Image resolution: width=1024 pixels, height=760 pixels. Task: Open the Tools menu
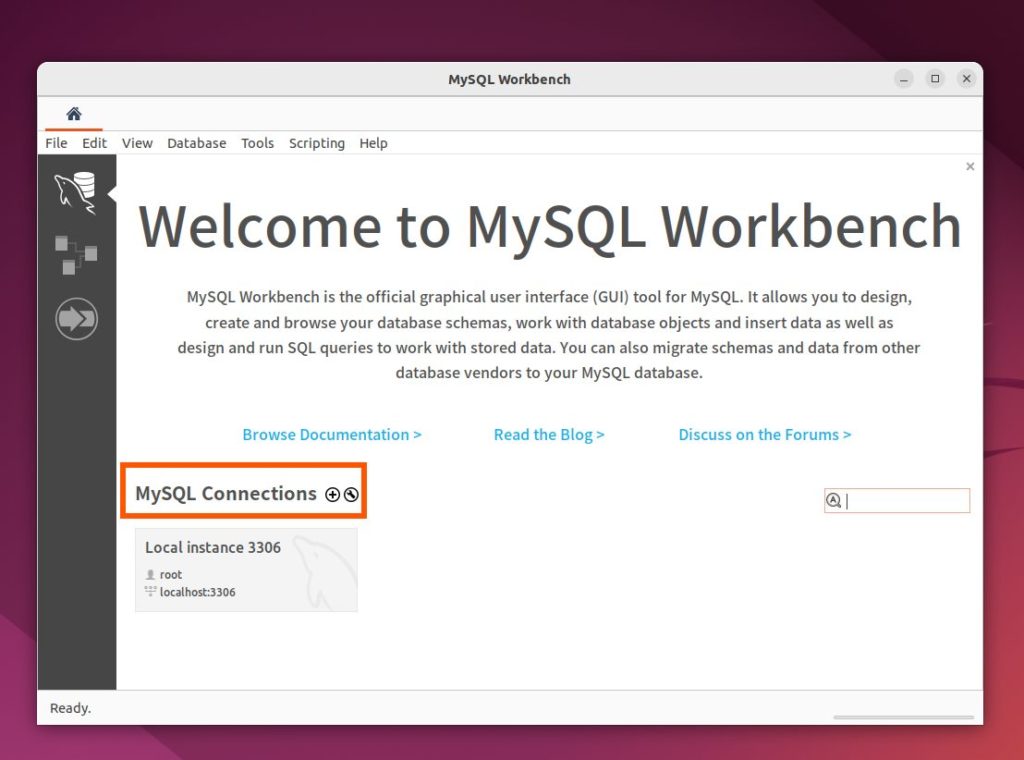(x=257, y=143)
